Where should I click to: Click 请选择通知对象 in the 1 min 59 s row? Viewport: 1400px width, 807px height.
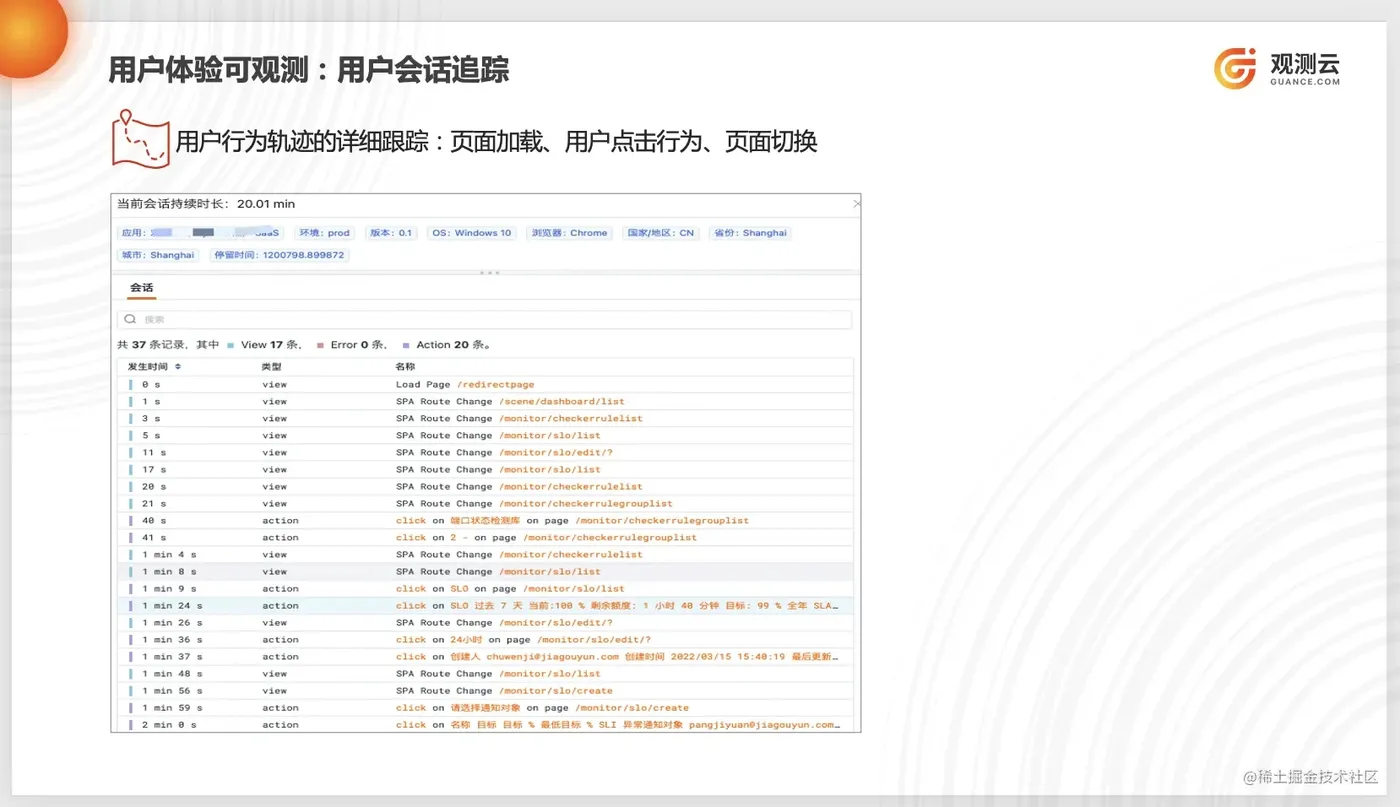pos(485,707)
